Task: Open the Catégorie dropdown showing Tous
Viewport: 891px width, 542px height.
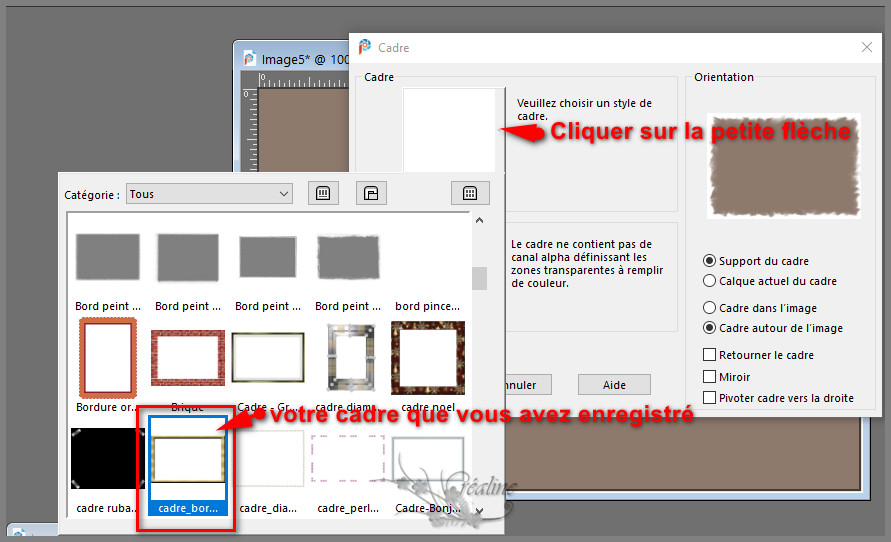Action: click(209, 194)
